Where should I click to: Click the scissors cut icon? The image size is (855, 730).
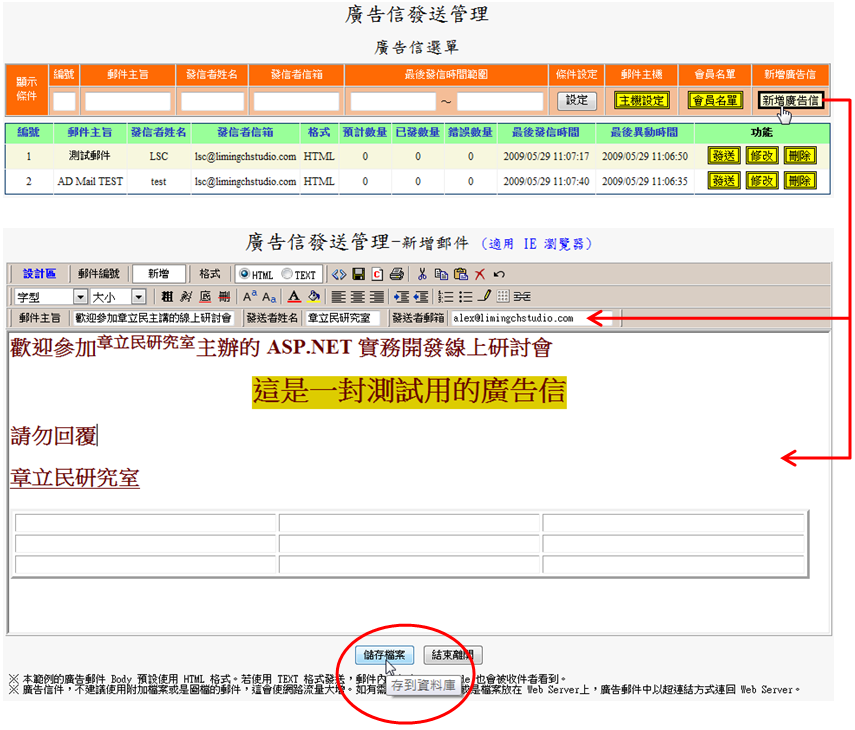[422, 274]
